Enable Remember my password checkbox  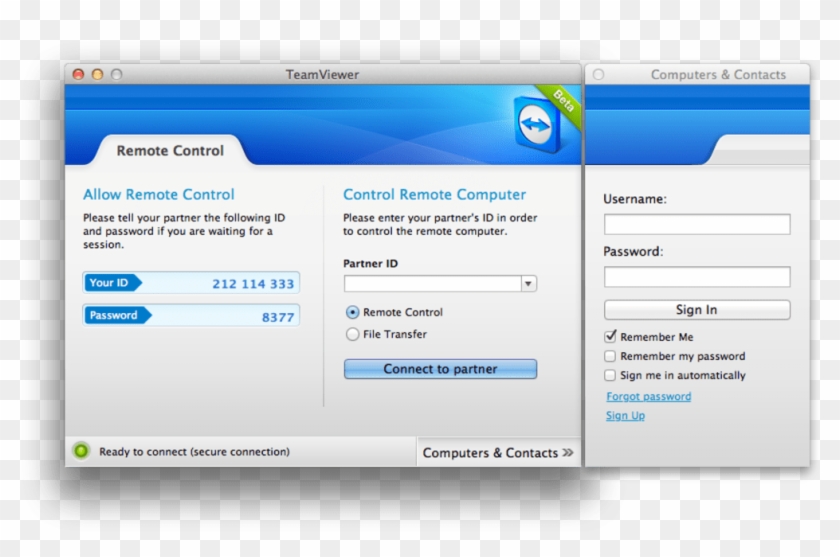coord(610,356)
